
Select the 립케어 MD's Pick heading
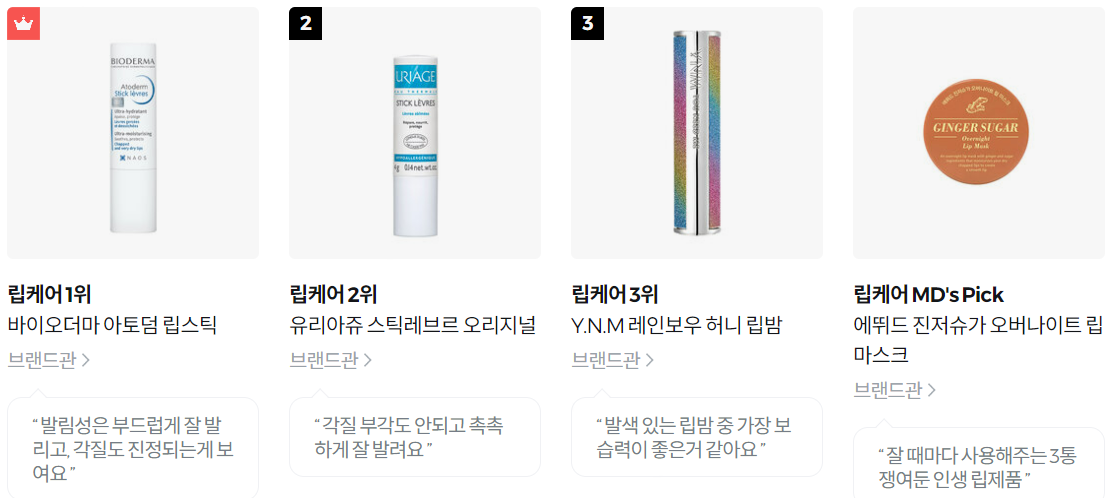[928, 294]
